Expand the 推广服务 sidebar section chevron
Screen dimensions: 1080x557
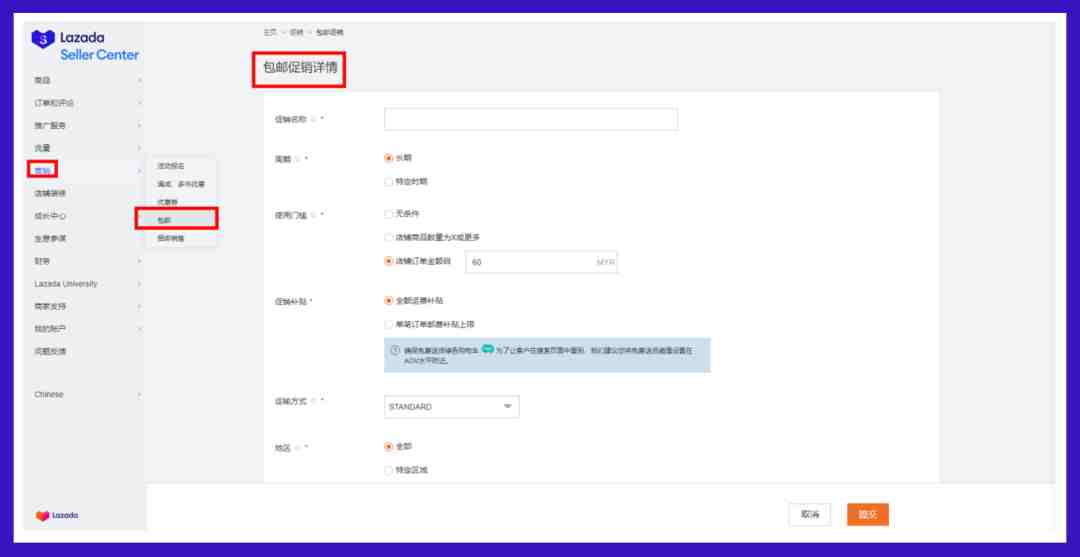point(139,126)
